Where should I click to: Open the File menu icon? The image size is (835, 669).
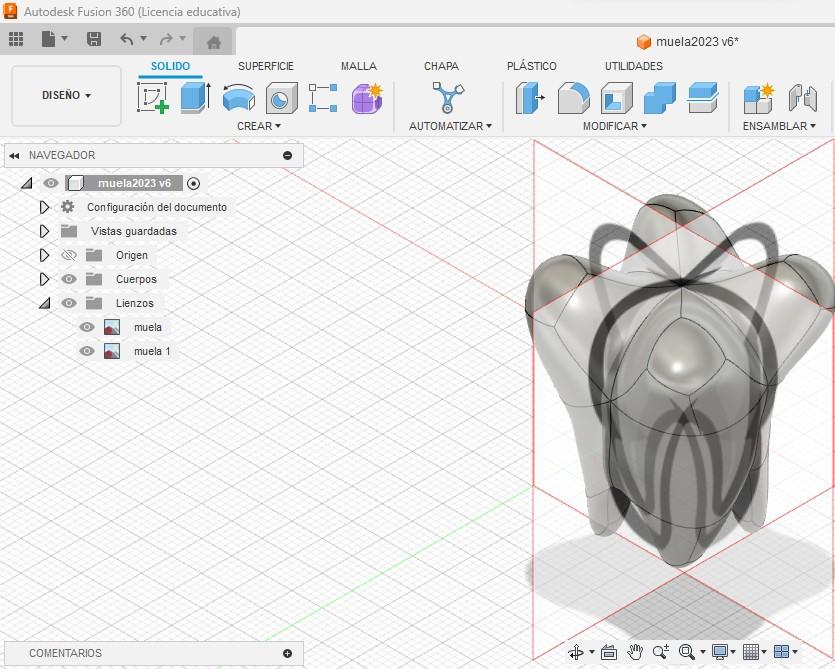[48, 39]
